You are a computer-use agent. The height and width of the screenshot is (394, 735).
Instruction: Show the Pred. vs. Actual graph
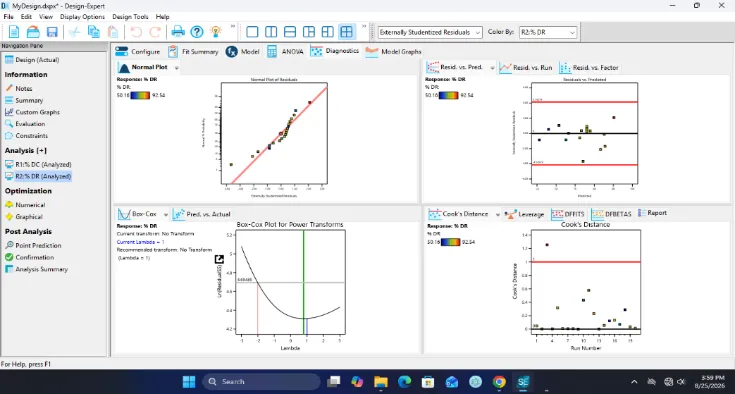[x=202, y=214]
